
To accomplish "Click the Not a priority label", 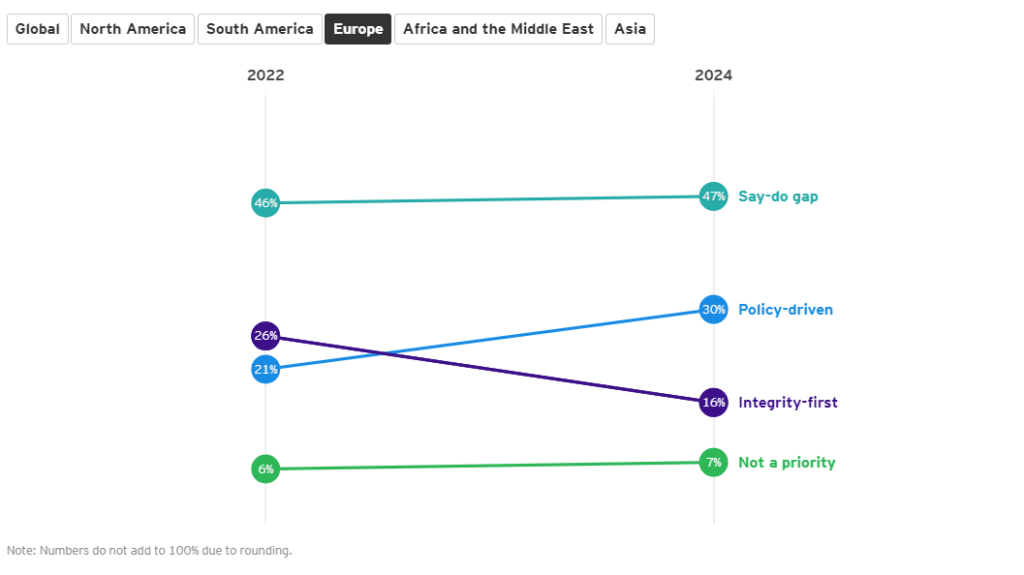I will [786, 463].
